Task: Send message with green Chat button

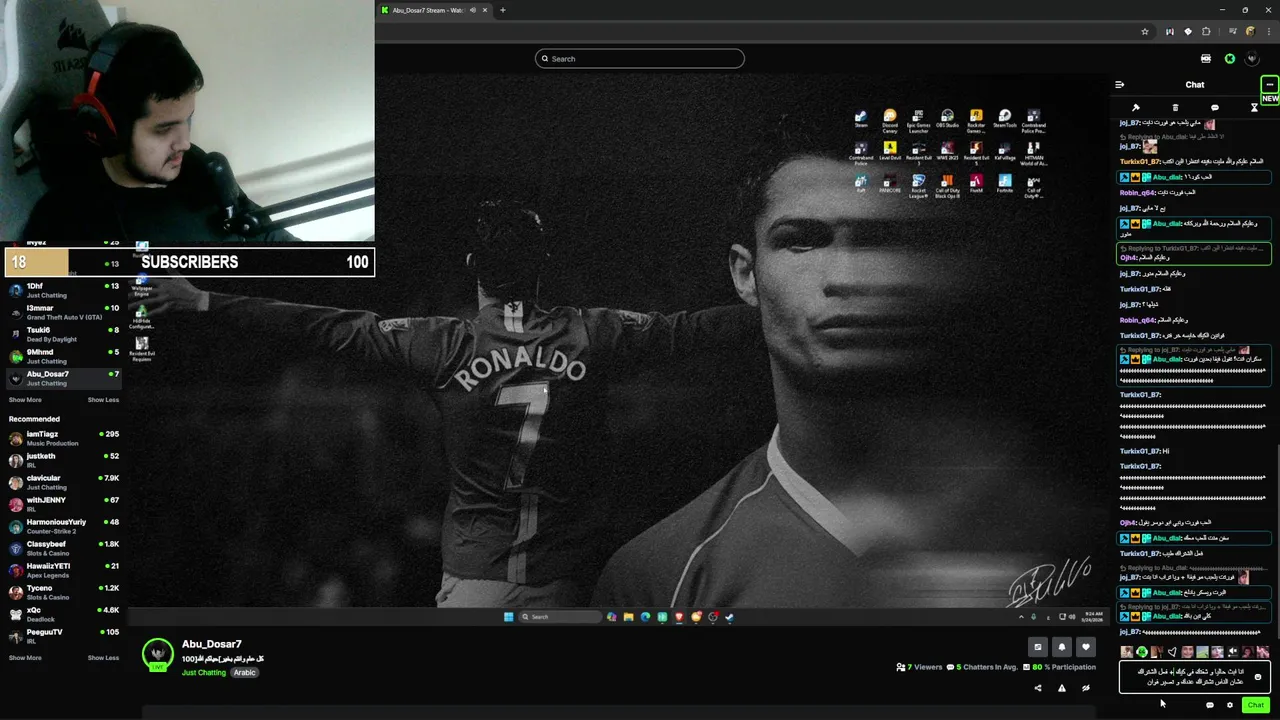Action: (x=1255, y=705)
